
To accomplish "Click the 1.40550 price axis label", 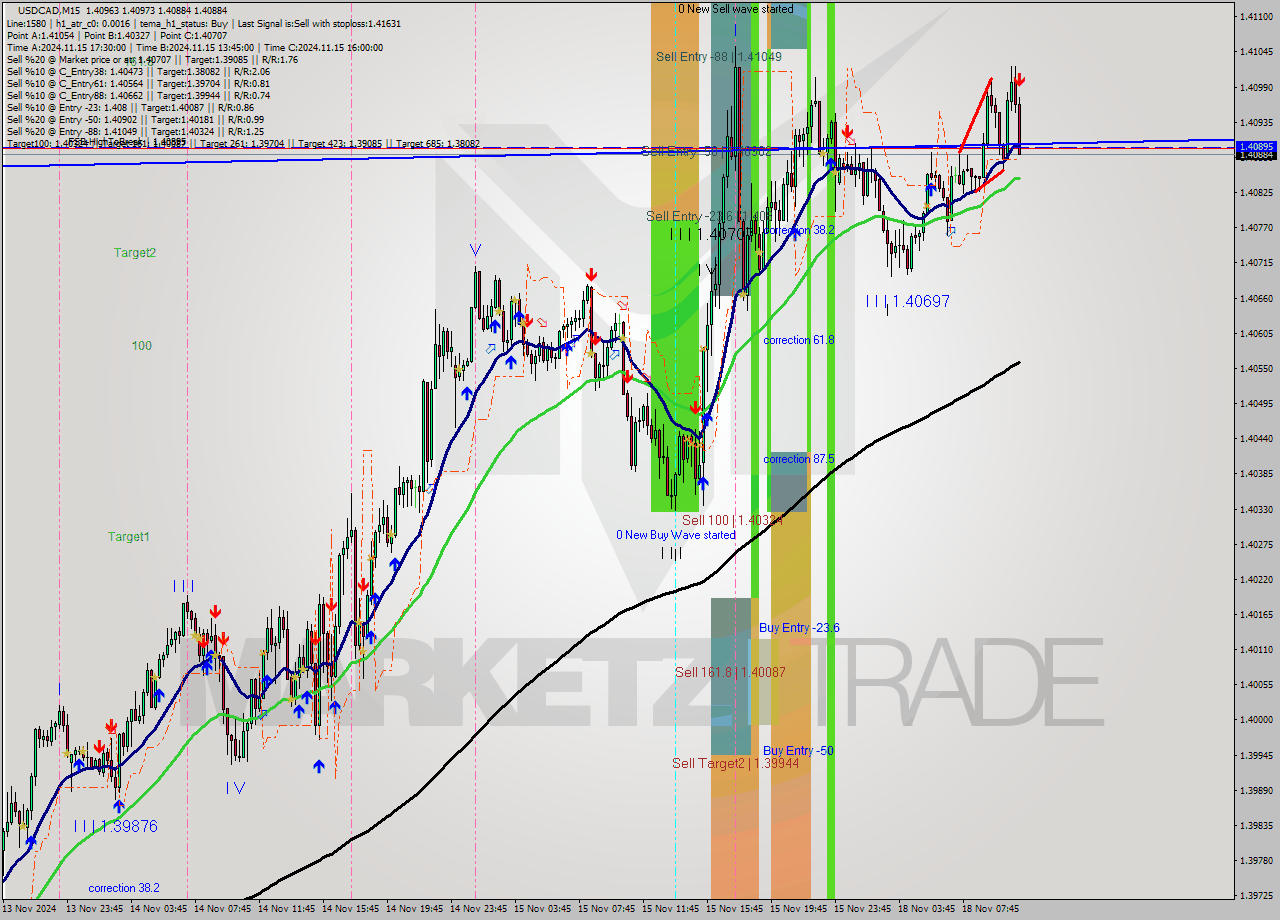I will tap(1255, 368).
